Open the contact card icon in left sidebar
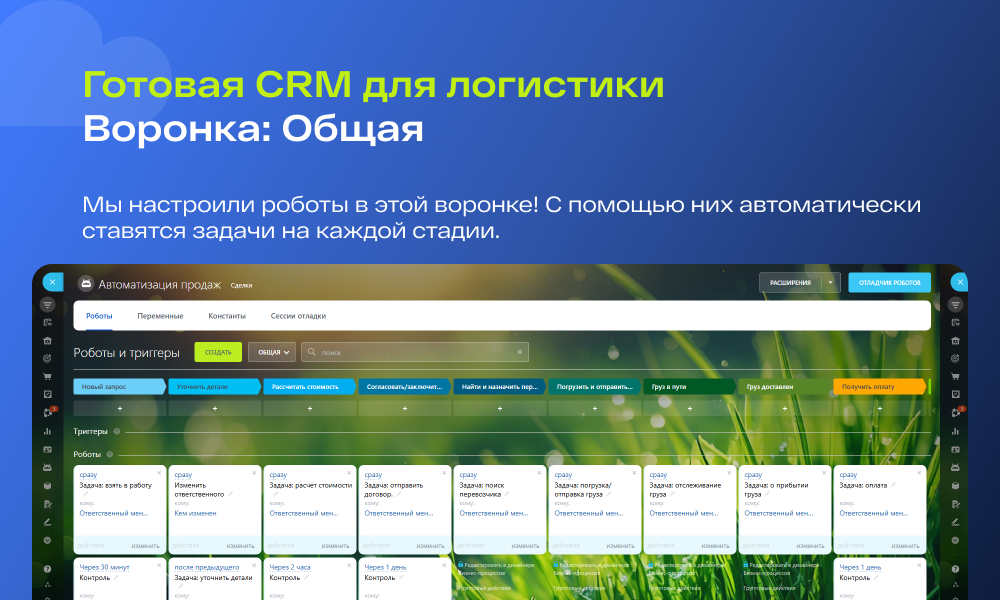The image size is (1000, 600). pos(47,450)
